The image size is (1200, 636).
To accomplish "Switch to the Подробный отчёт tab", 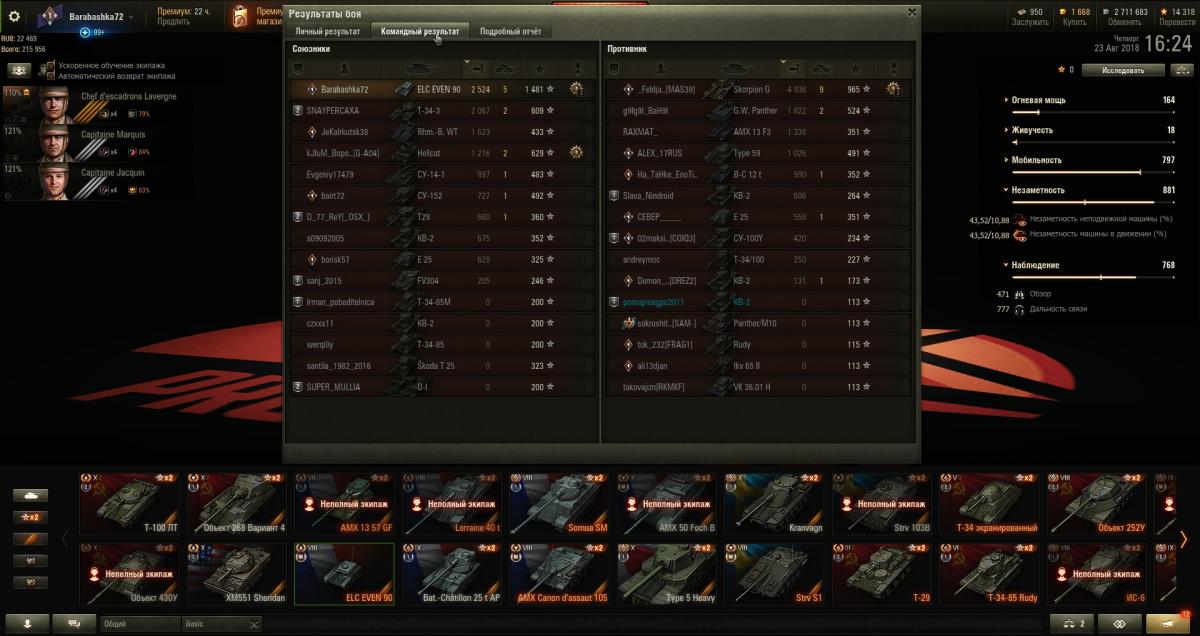I will [510, 32].
